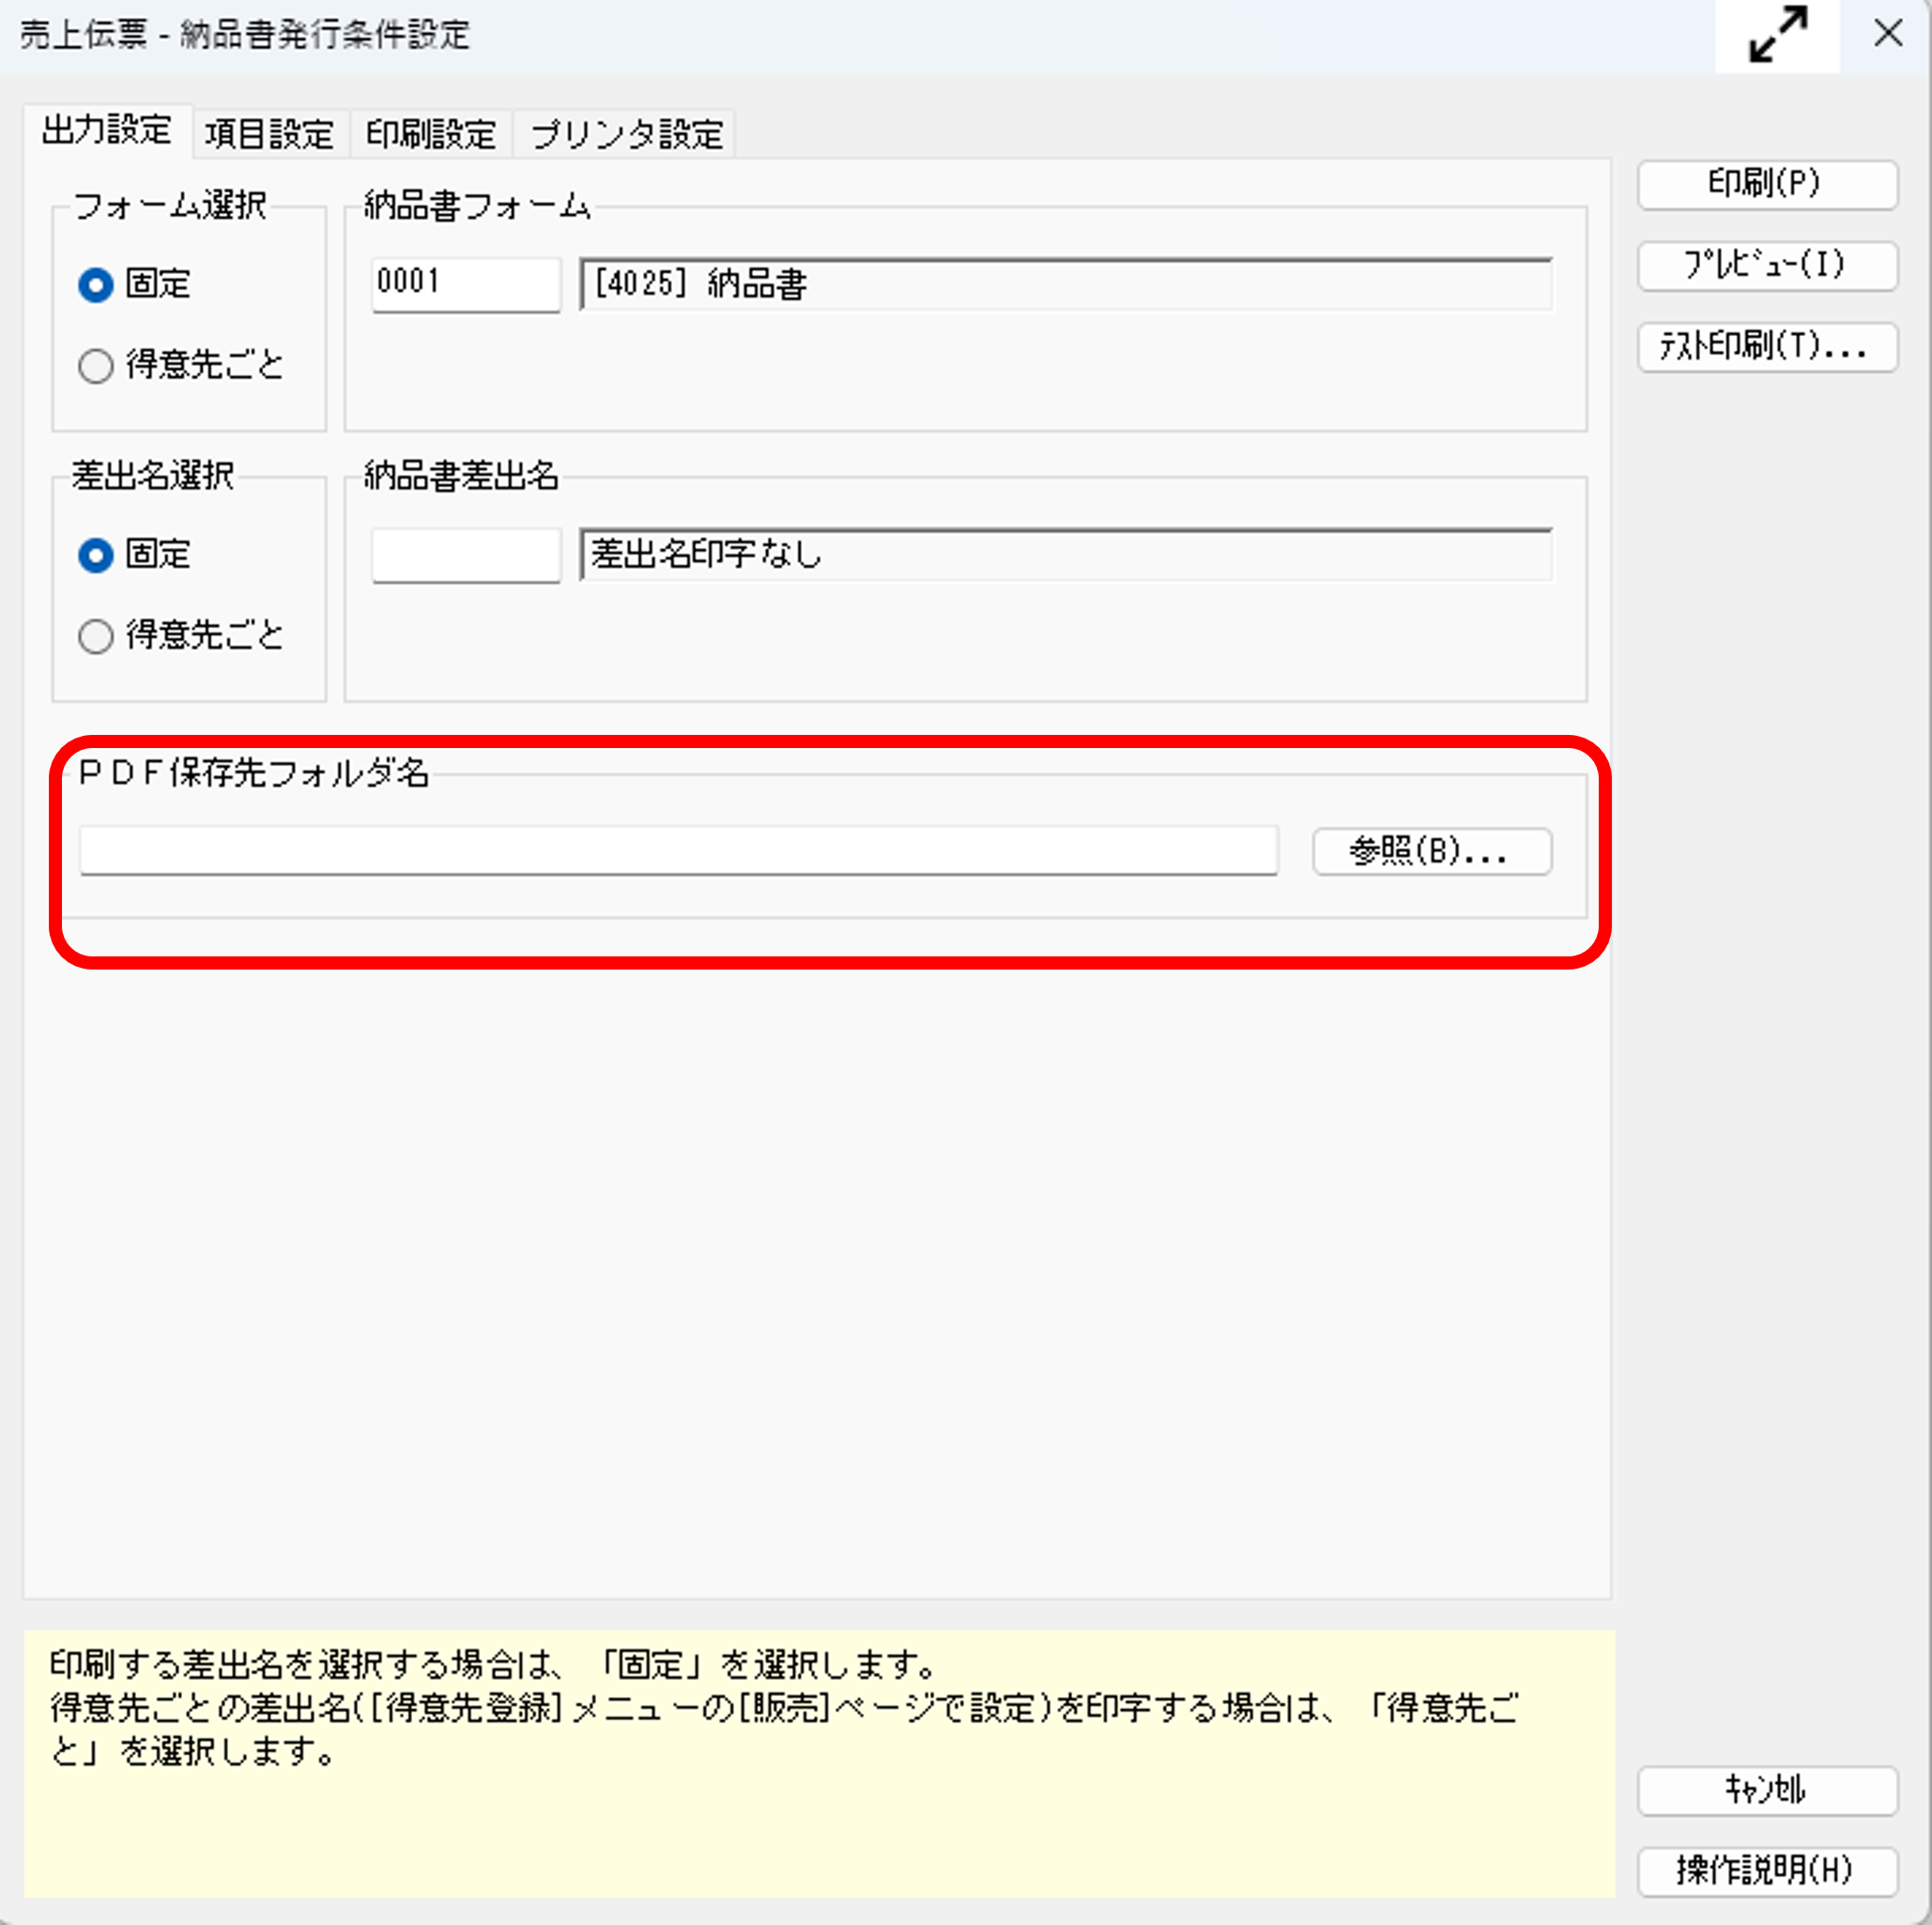Open 操作説明(H) help button
This screenshot has height=1925, width=1932.
pos(1767,1871)
